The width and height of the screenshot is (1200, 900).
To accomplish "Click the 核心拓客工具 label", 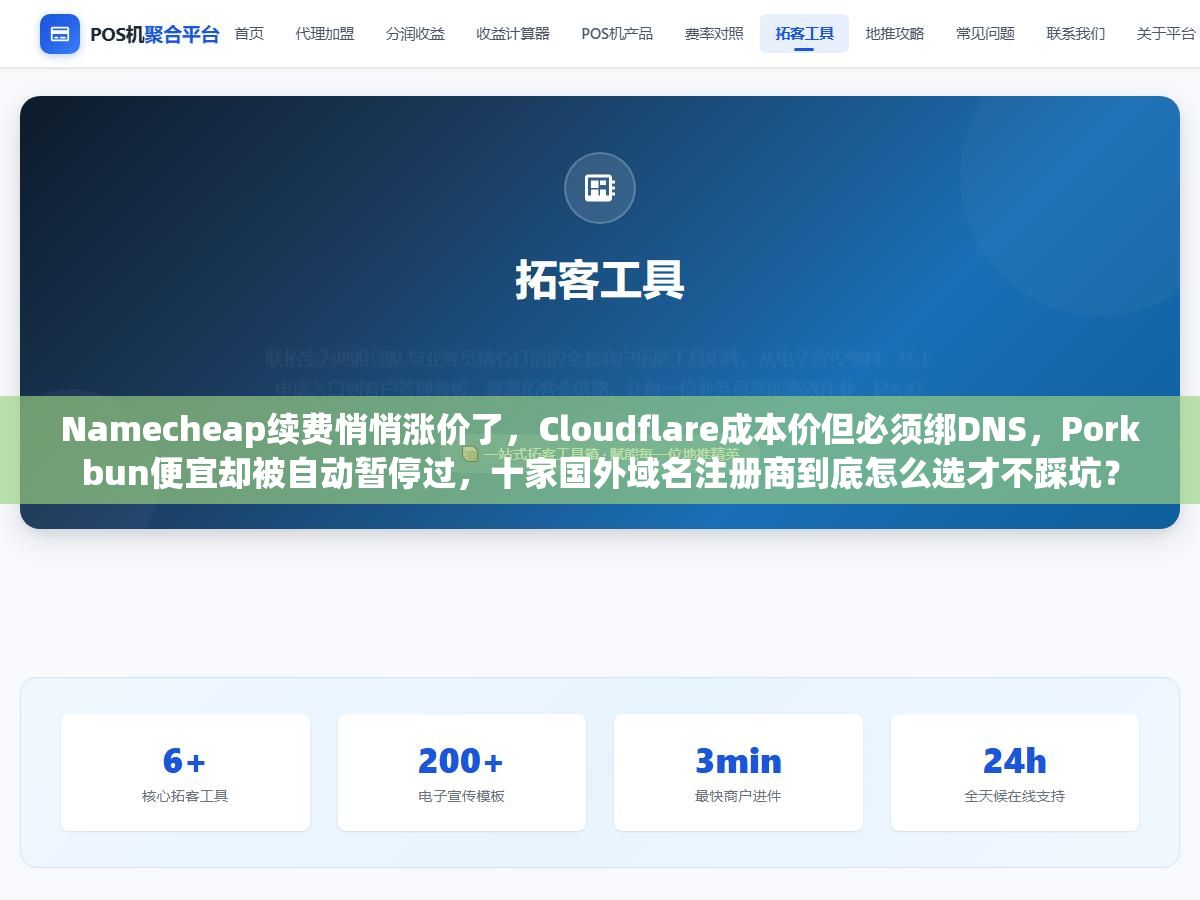I will click(185, 796).
